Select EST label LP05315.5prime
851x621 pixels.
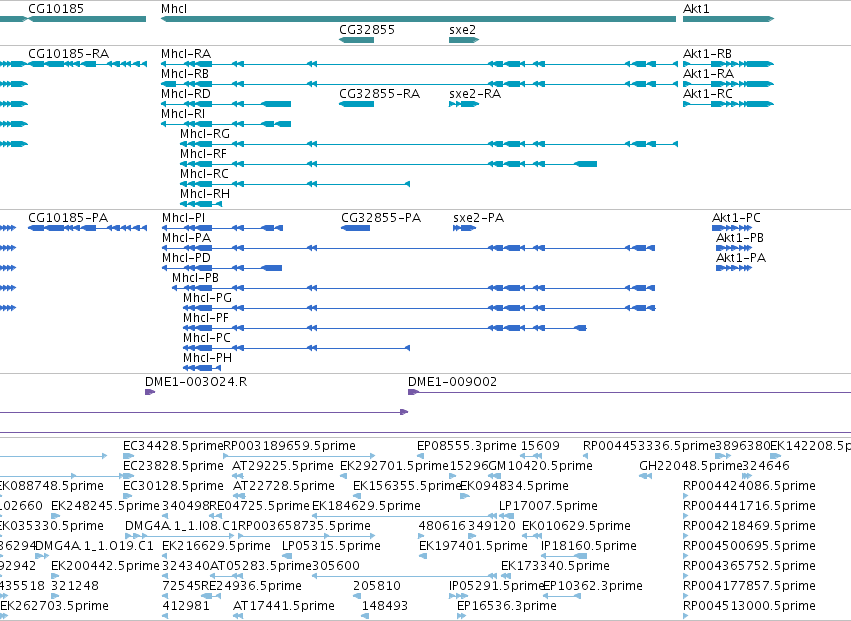point(331,546)
